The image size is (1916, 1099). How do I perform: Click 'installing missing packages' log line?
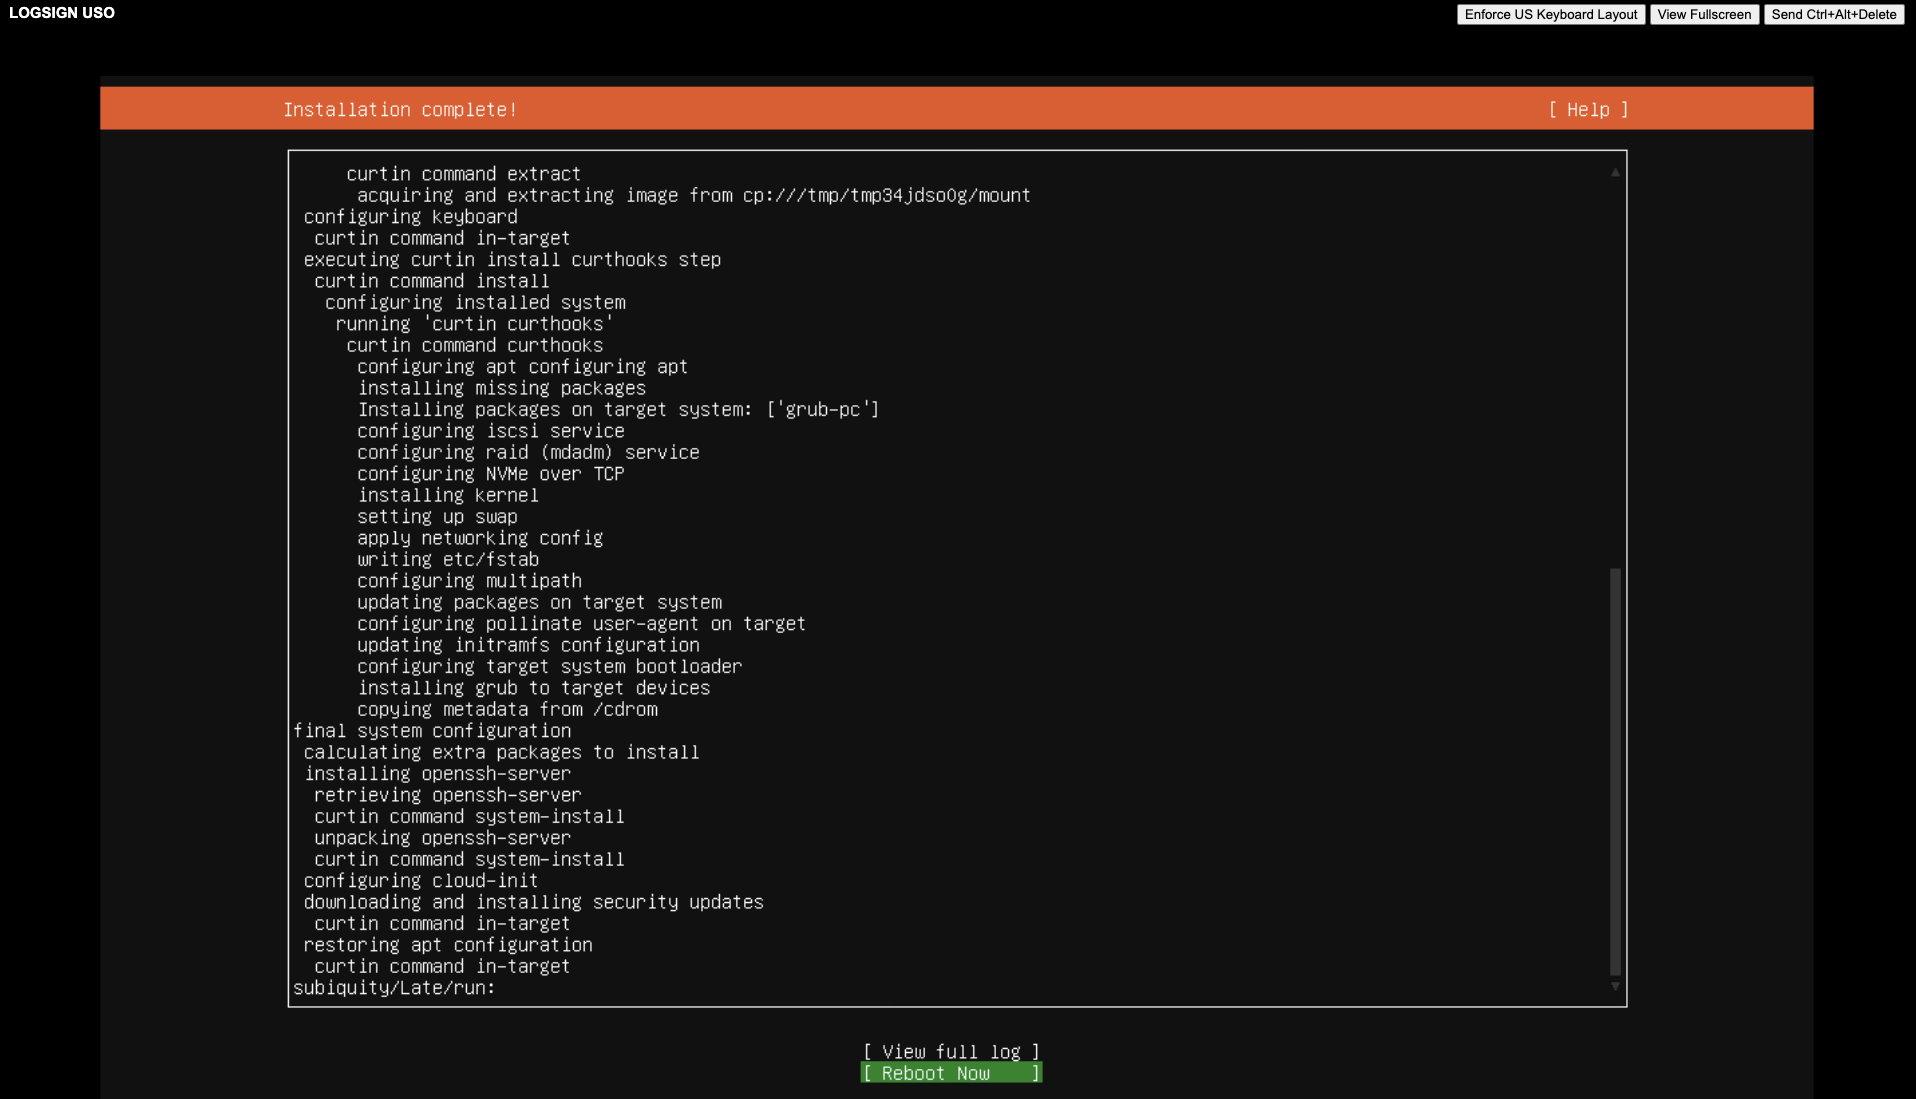tap(502, 388)
